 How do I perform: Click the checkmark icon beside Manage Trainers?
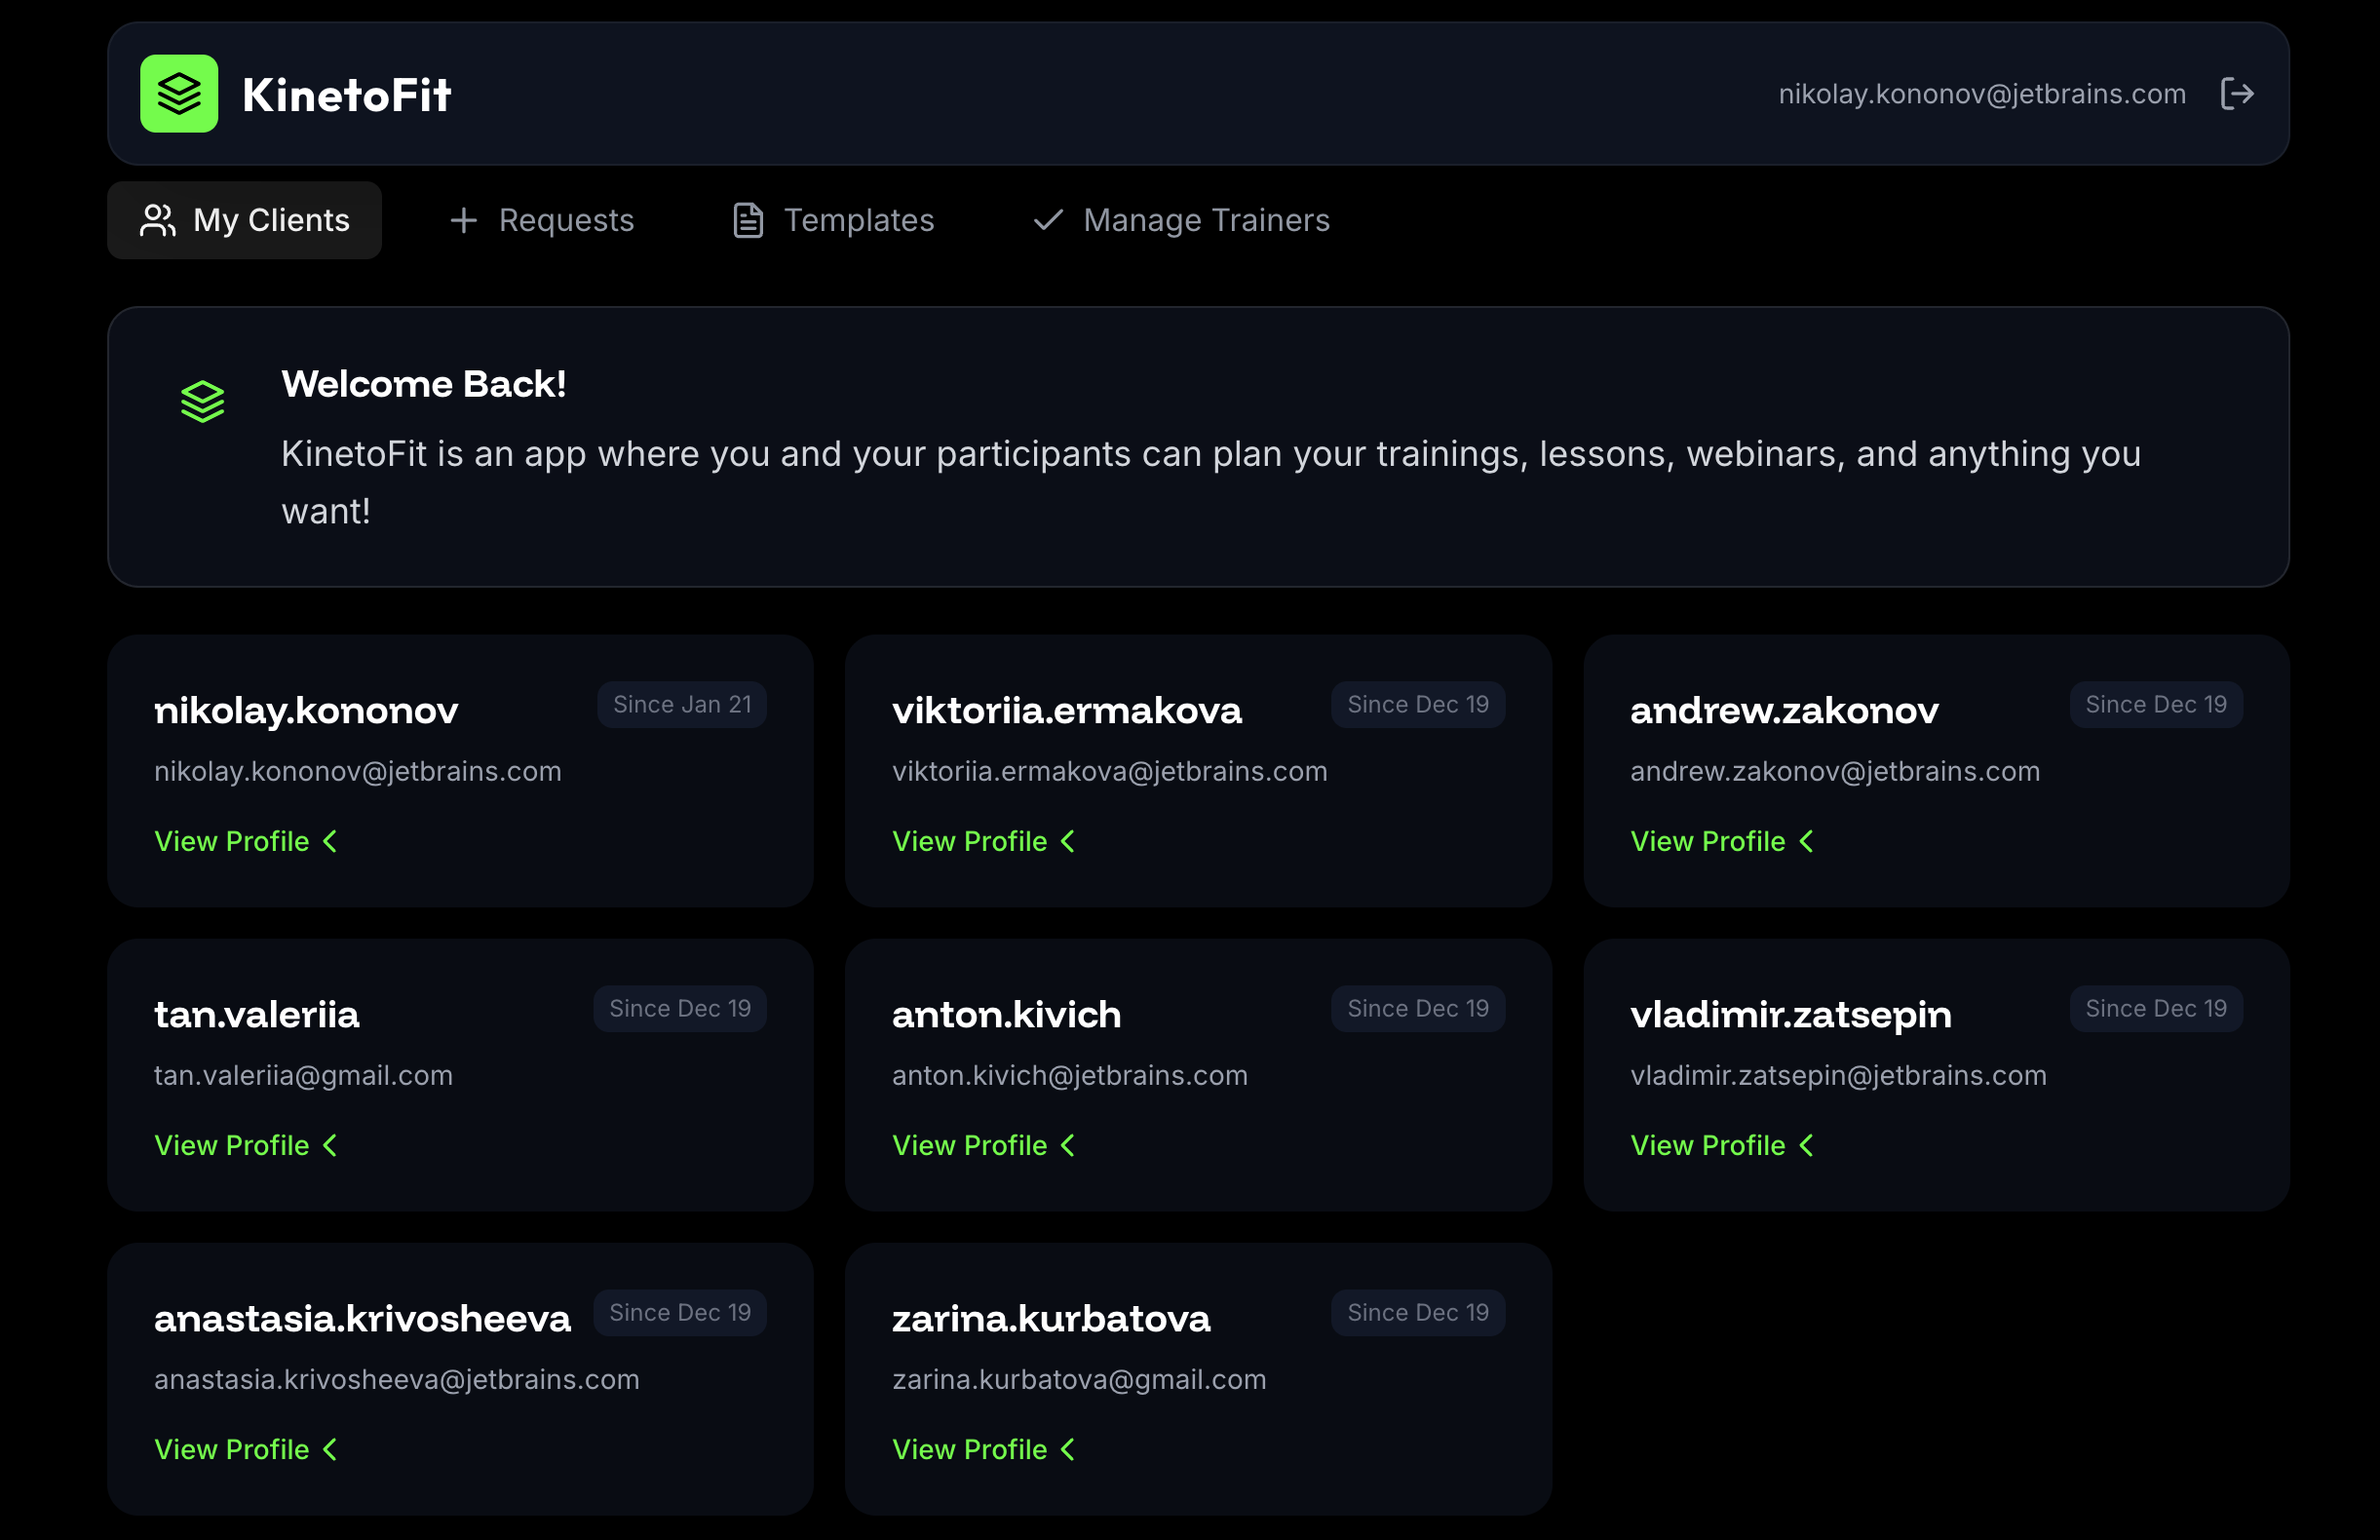[x=1047, y=220]
